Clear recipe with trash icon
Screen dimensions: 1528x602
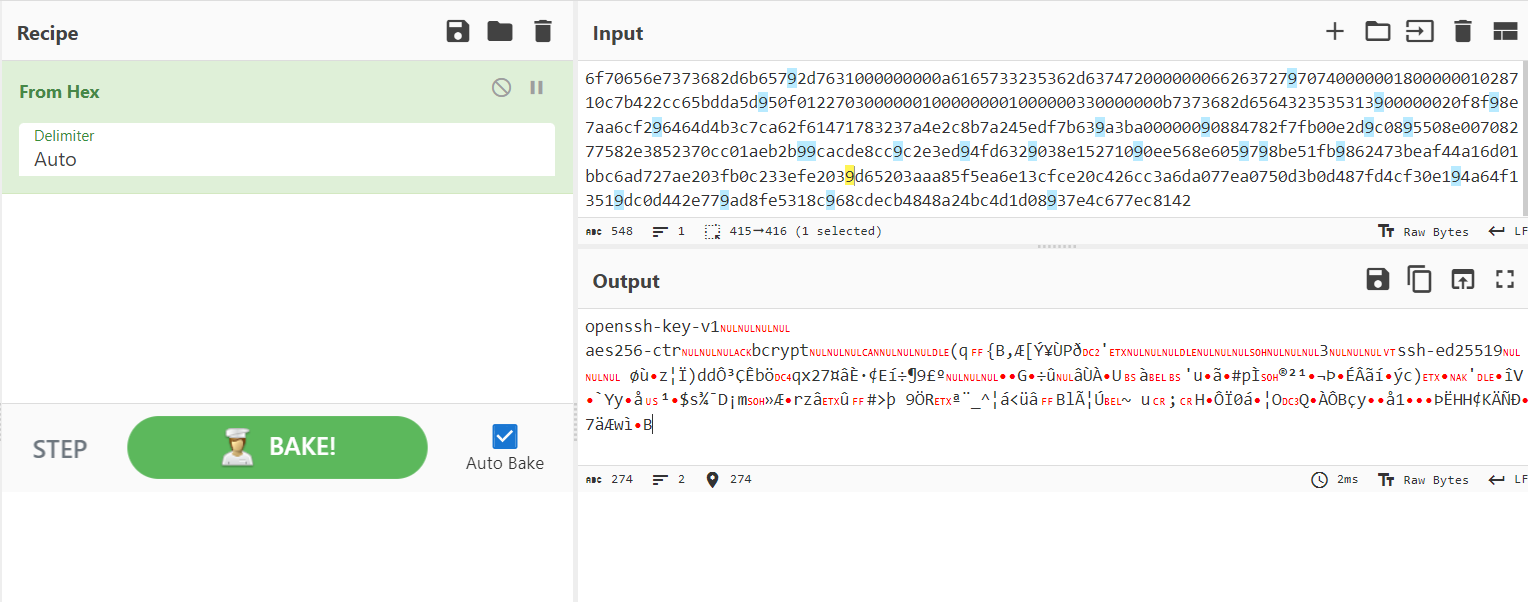pyautogui.click(x=543, y=32)
